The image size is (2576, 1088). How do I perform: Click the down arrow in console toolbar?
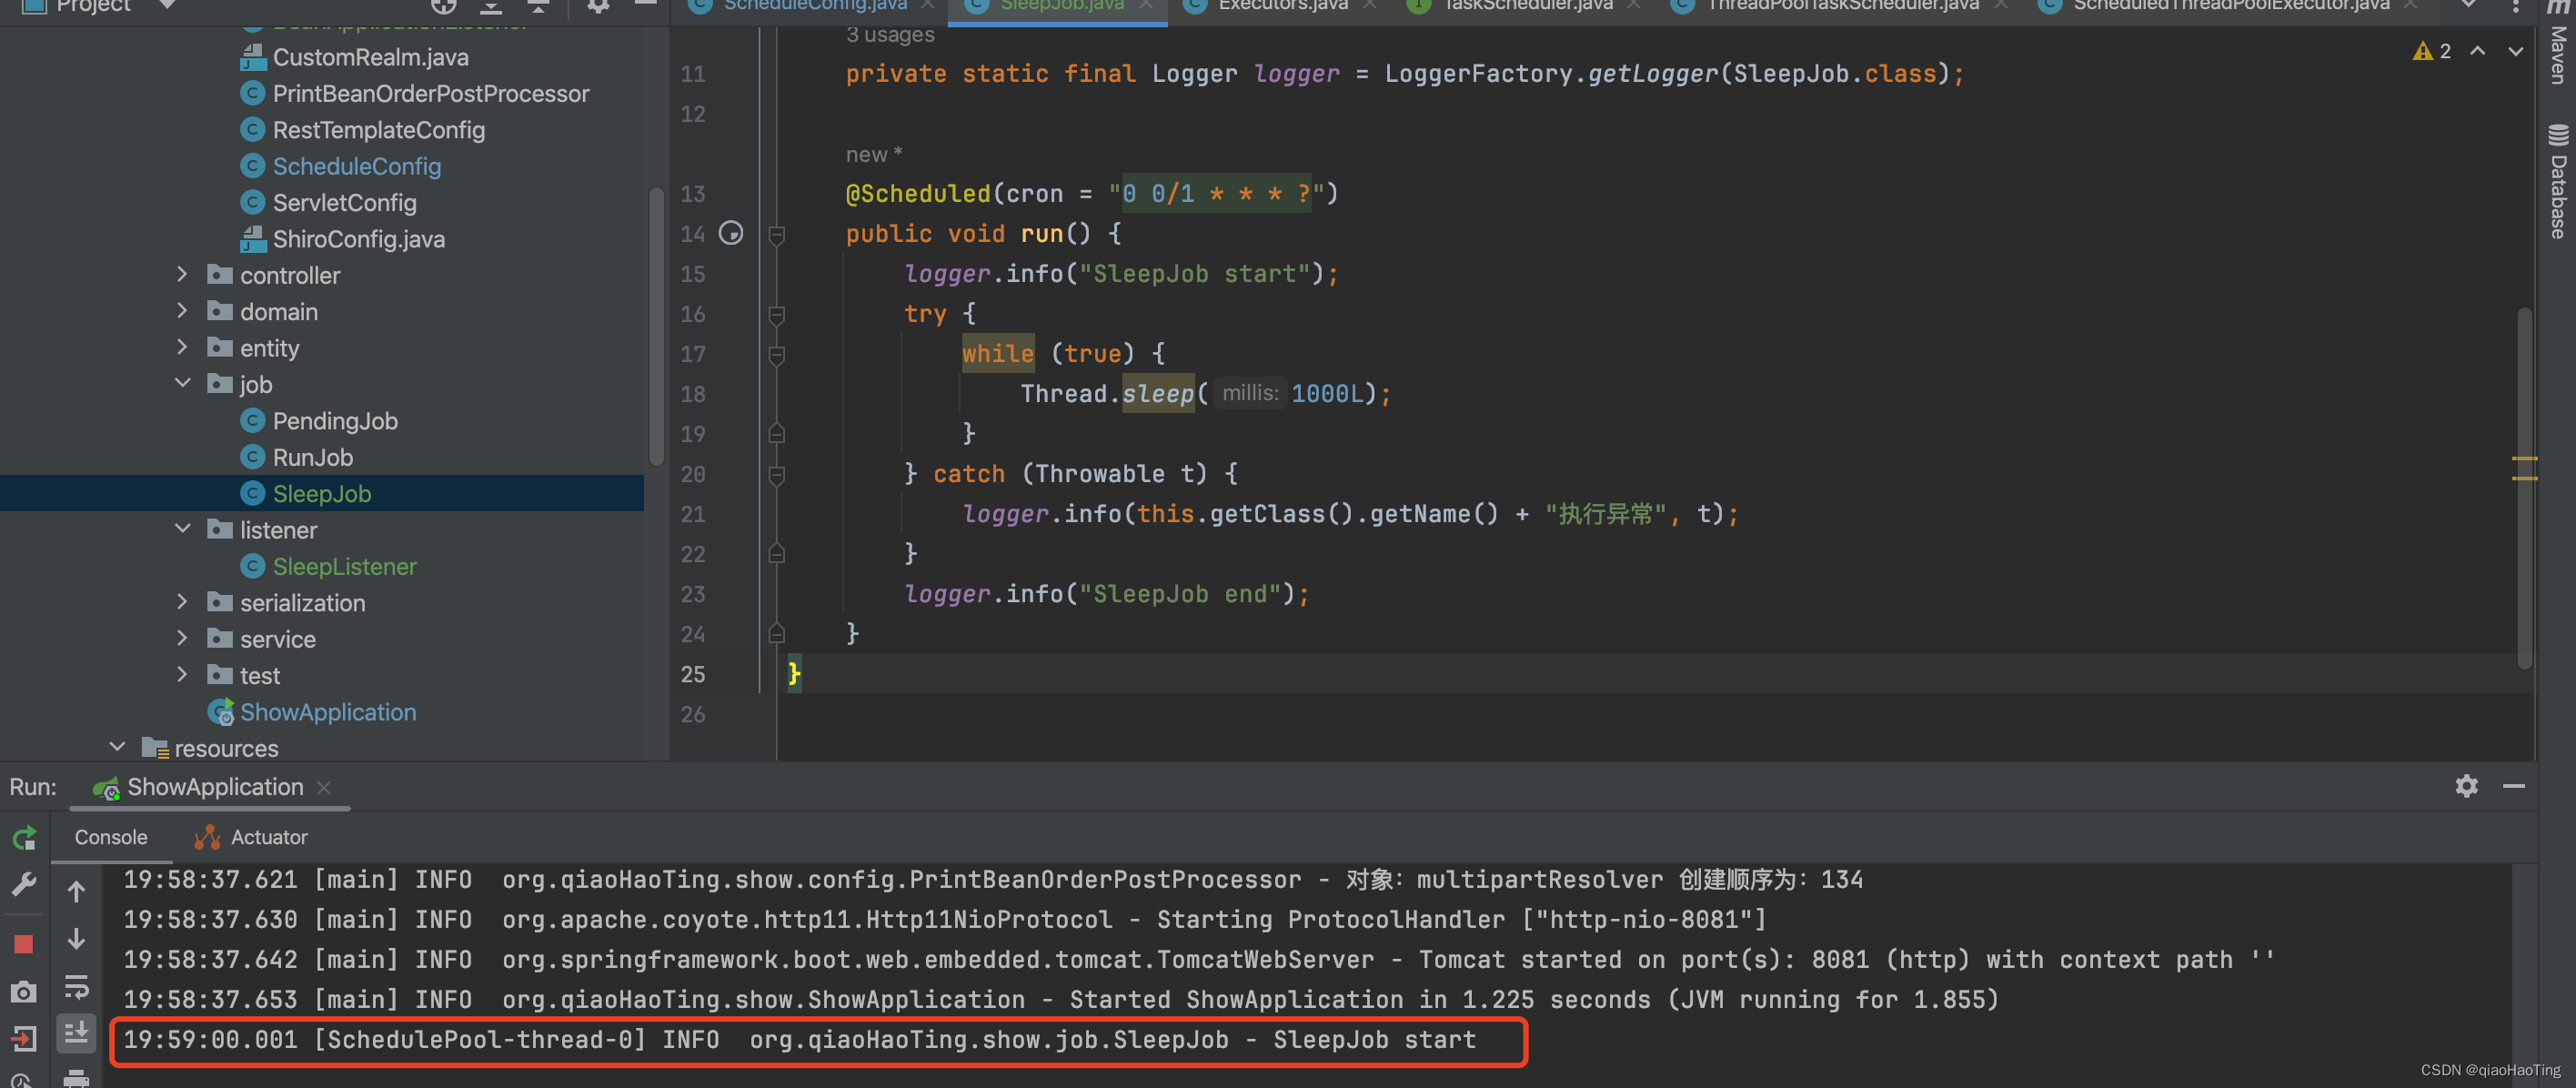[76, 939]
